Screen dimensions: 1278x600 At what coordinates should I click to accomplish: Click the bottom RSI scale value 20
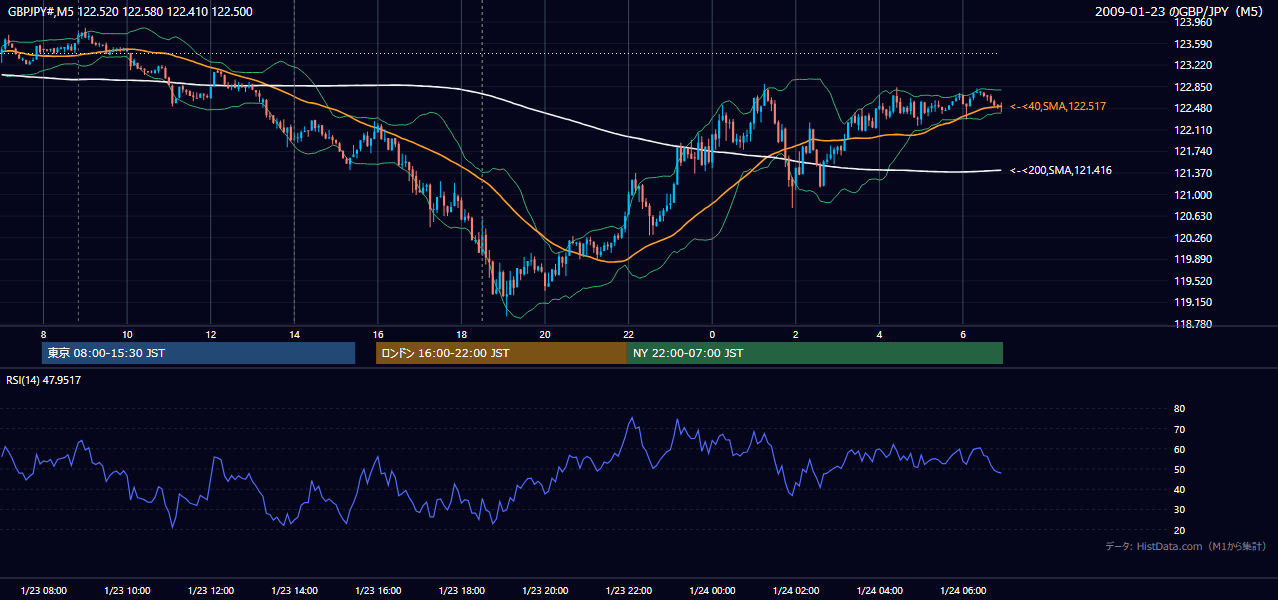[x=1180, y=530]
